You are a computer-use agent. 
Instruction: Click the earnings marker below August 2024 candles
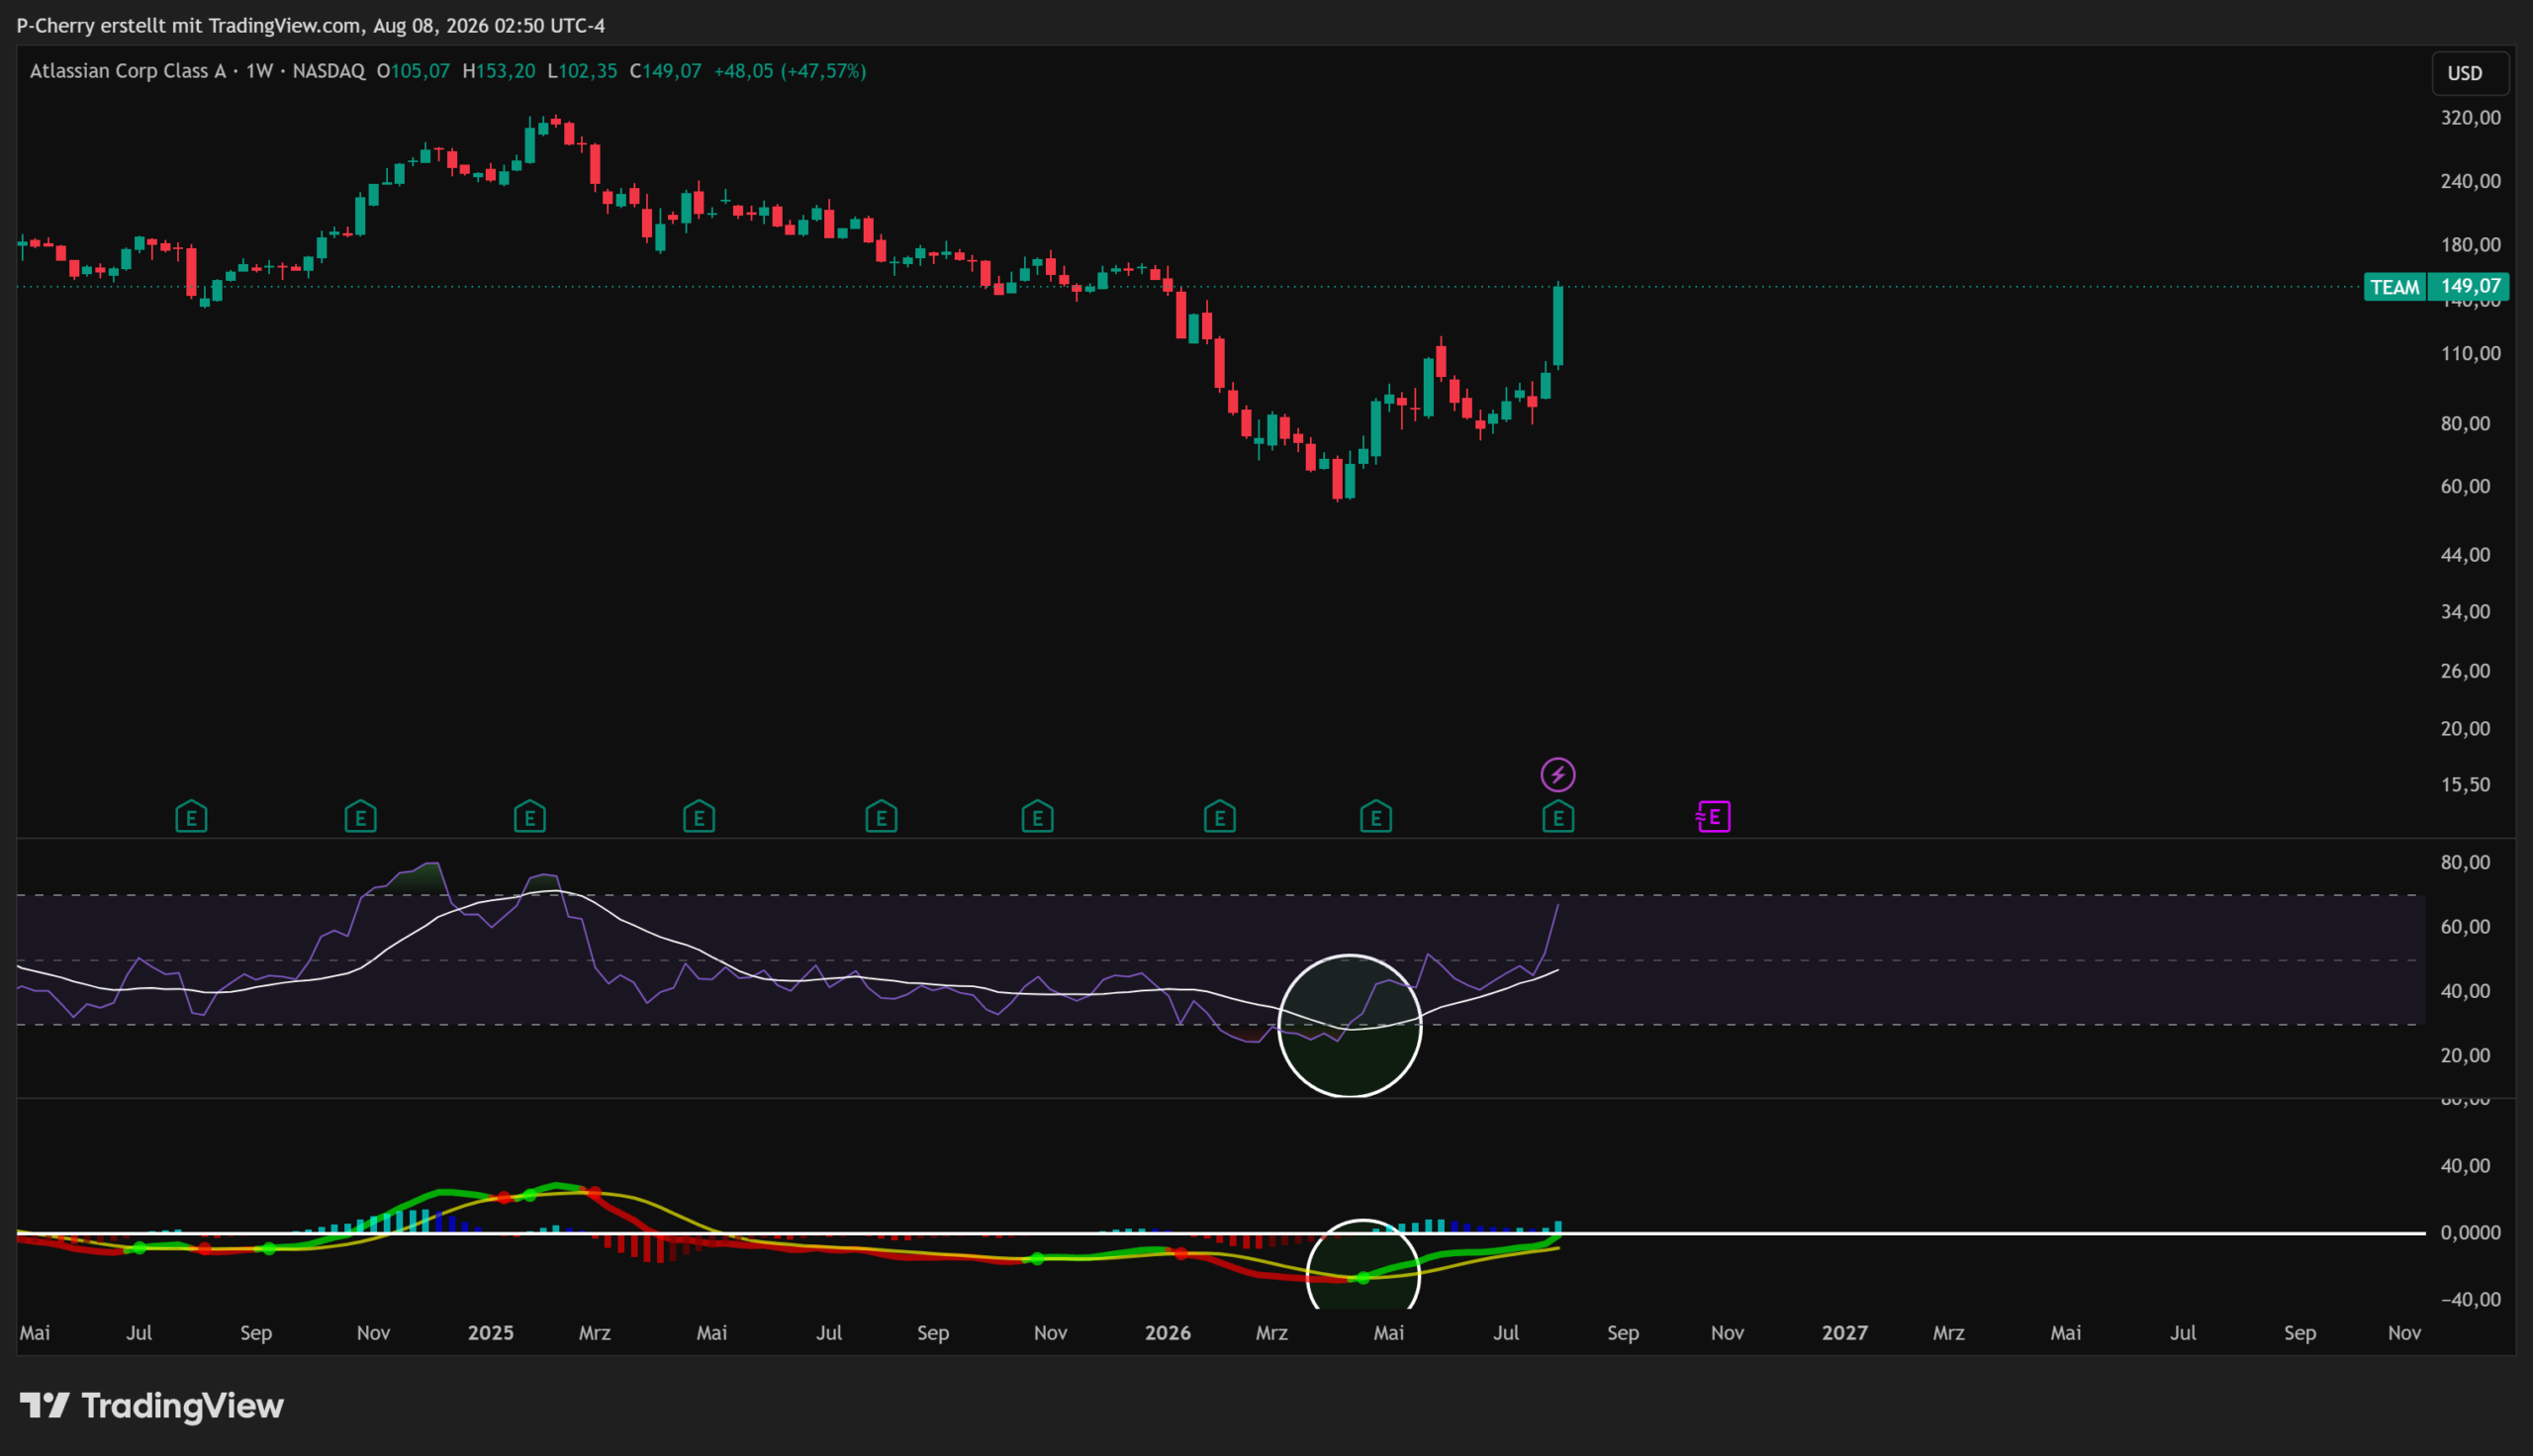[191, 817]
